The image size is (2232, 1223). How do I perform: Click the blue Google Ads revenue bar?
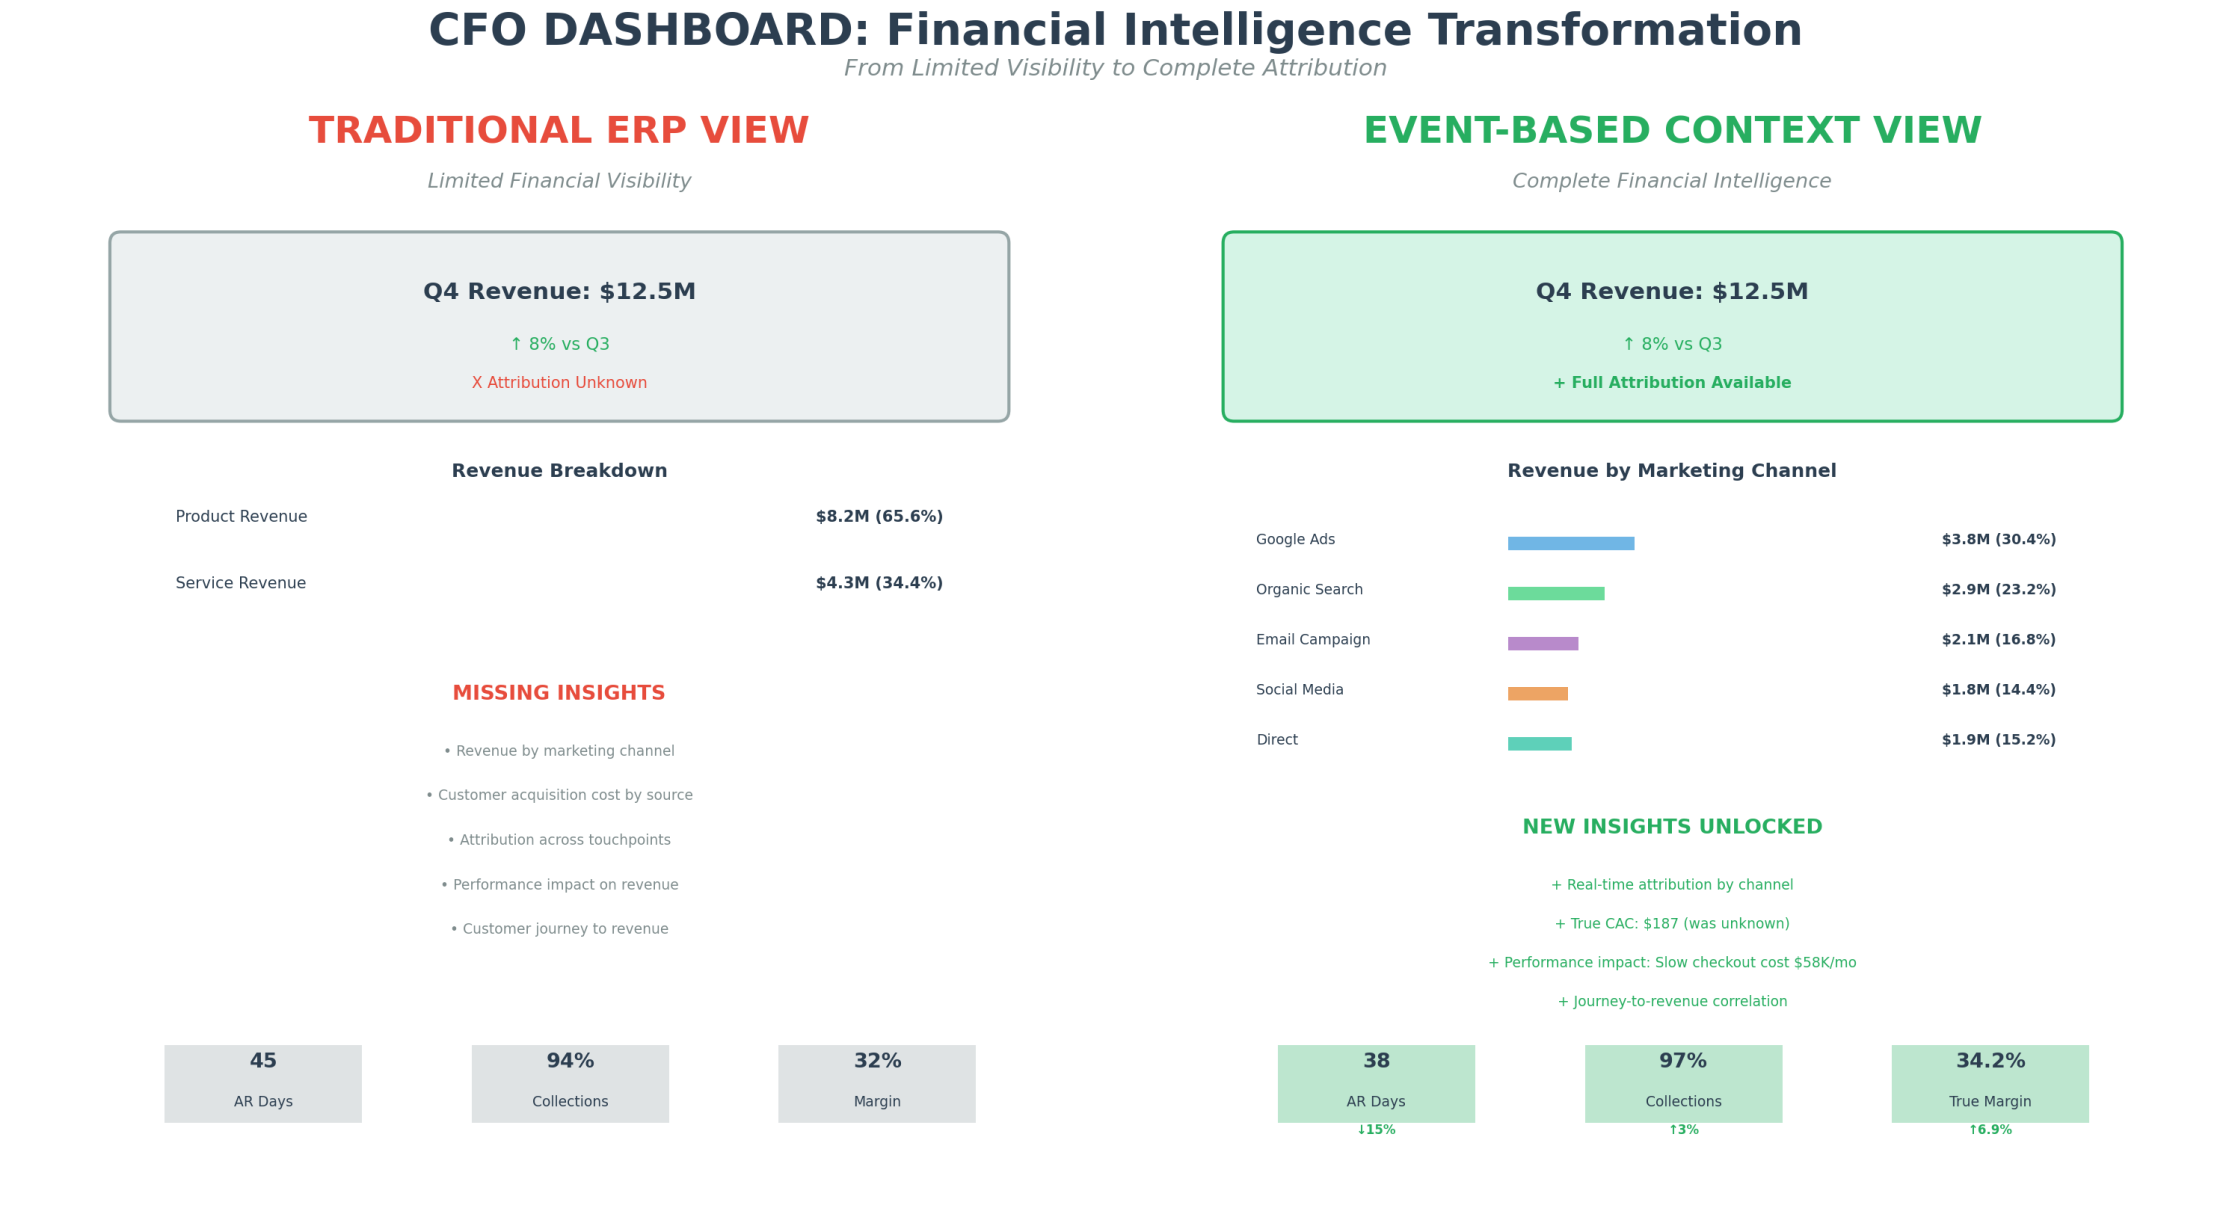(1570, 543)
